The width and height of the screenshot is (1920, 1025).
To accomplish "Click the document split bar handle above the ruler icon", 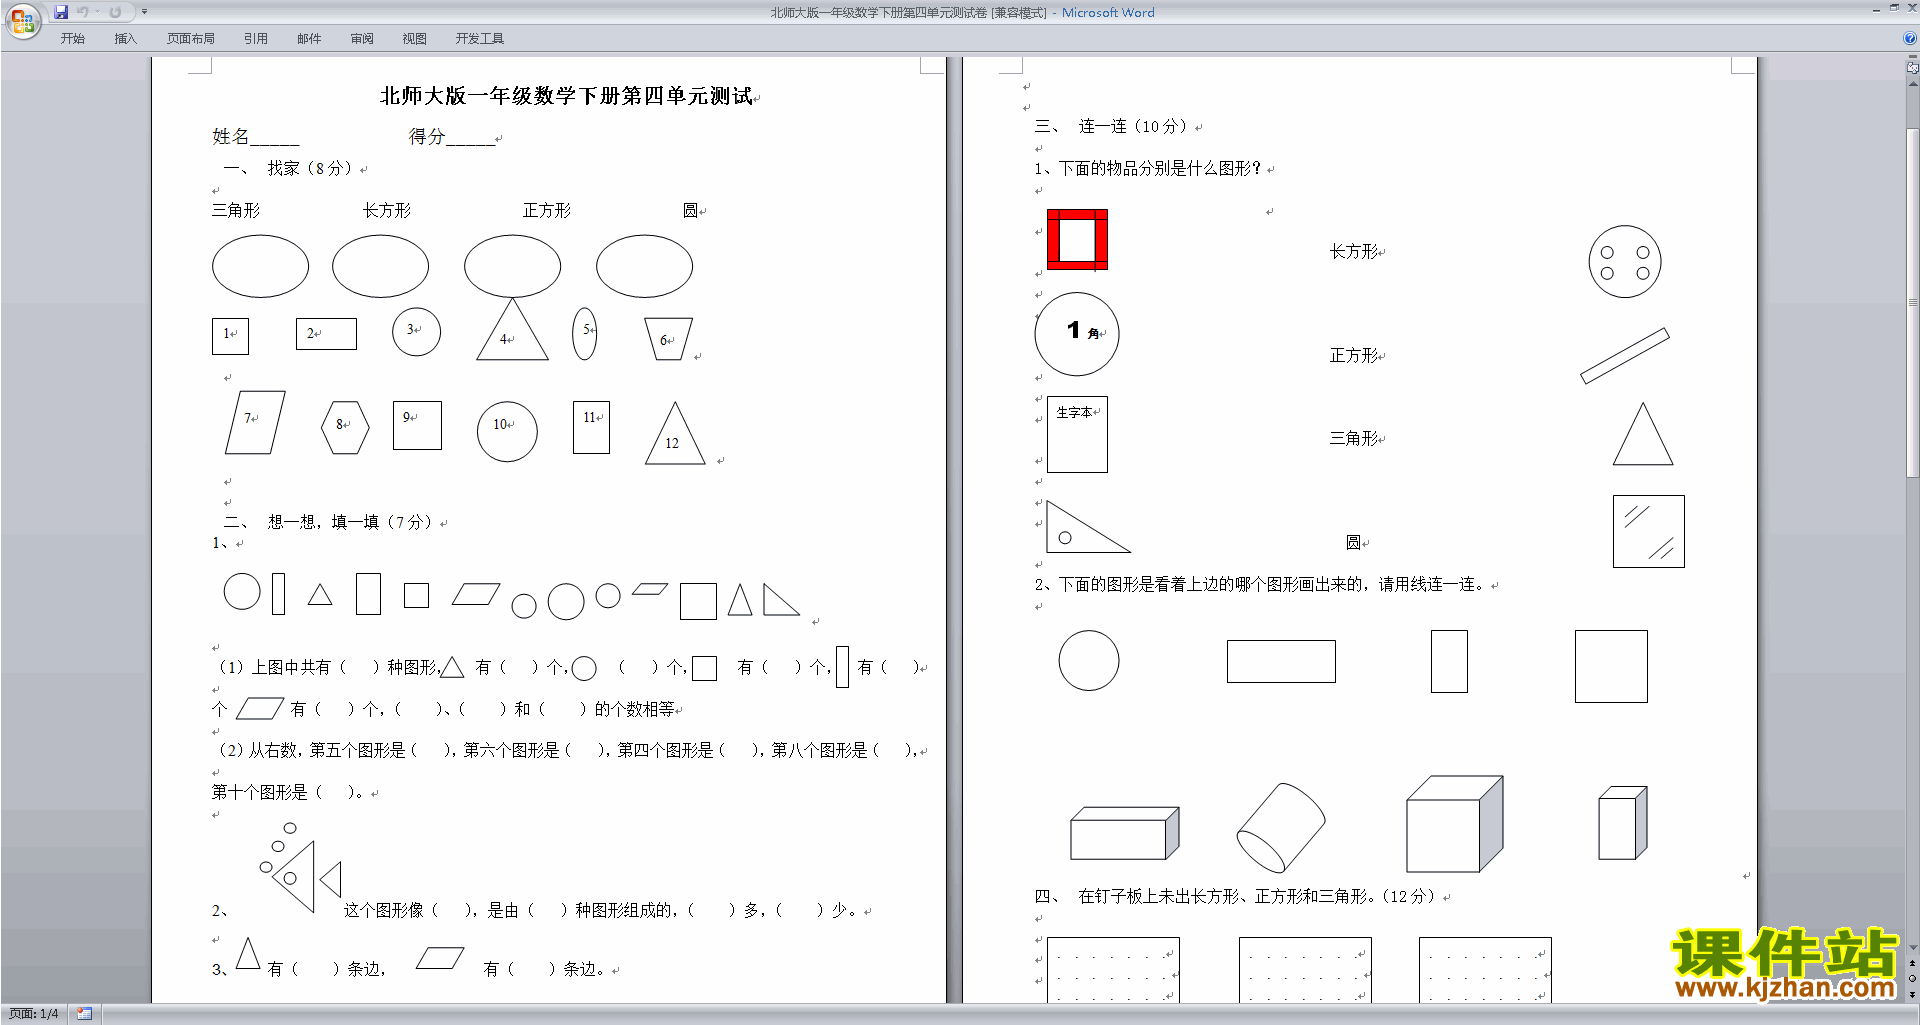I will coord(1912,58).
